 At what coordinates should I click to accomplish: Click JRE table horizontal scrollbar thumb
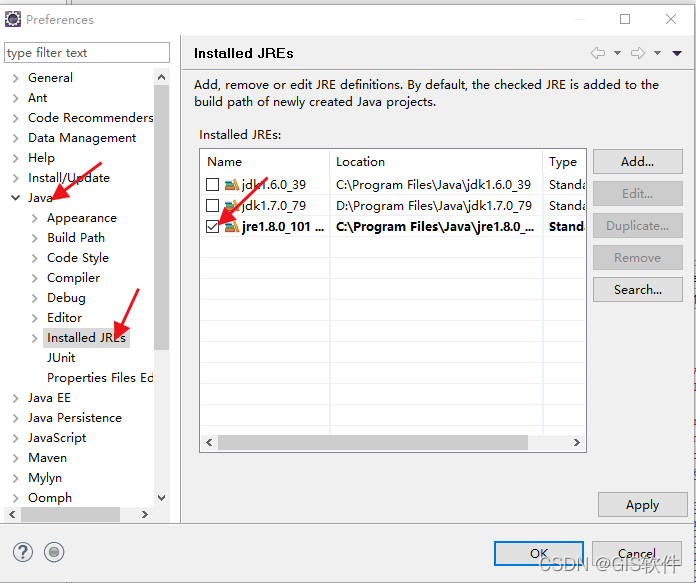(x=373, y=442)
